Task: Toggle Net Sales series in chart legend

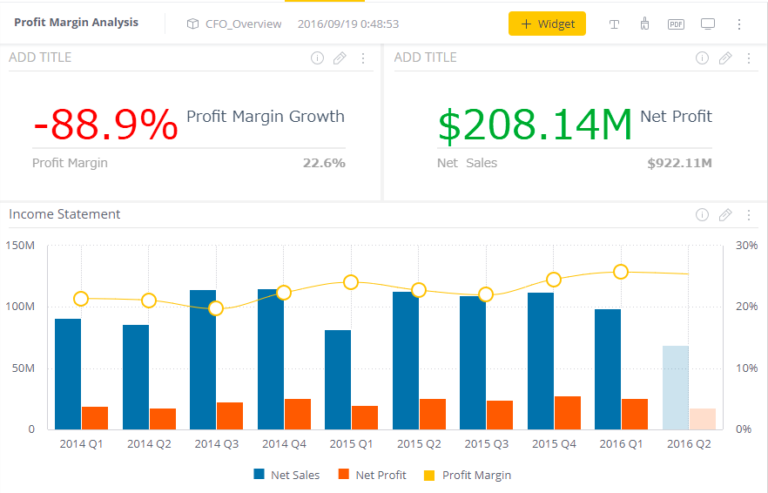Action: point(286,475)
